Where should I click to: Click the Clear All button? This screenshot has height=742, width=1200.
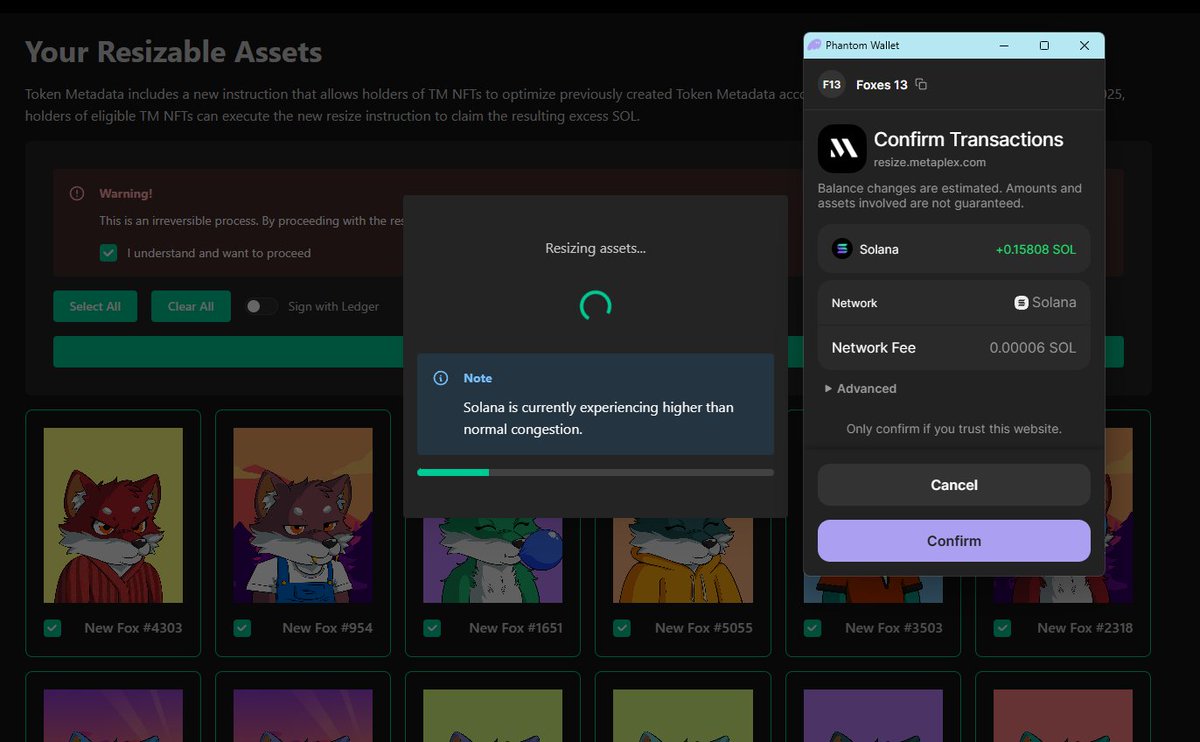[191, 306]
